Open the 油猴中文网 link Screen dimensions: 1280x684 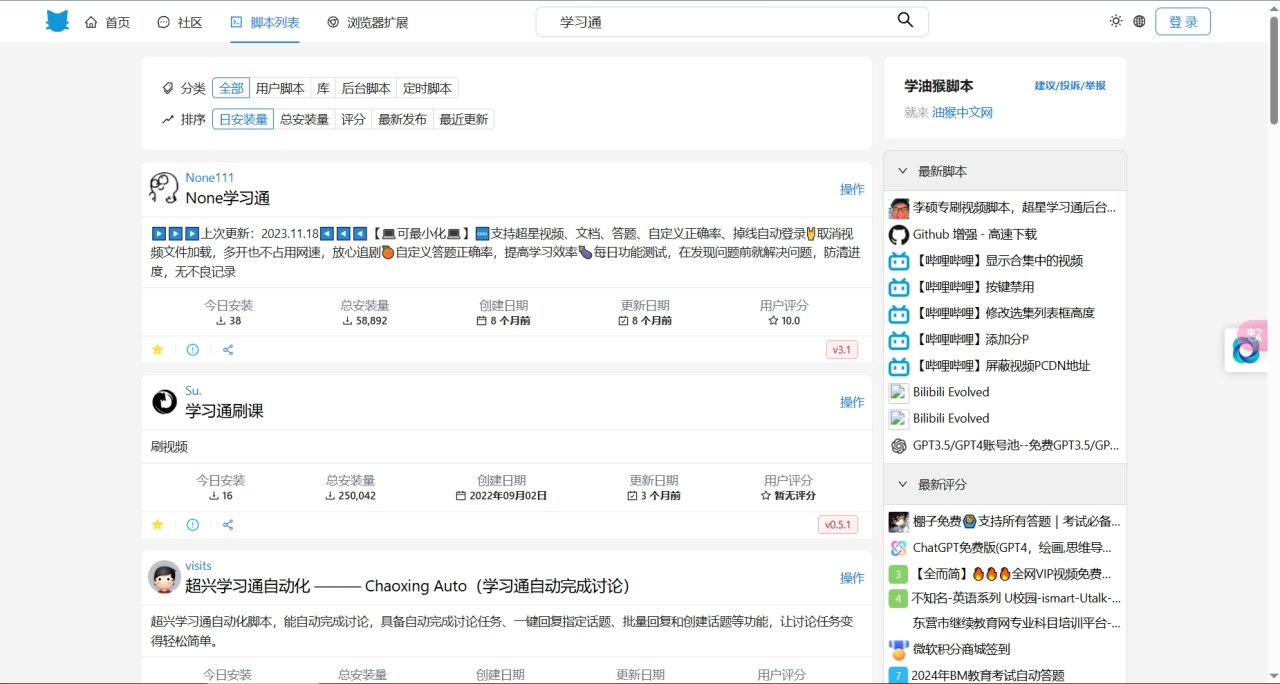click(x=962, y=113)
